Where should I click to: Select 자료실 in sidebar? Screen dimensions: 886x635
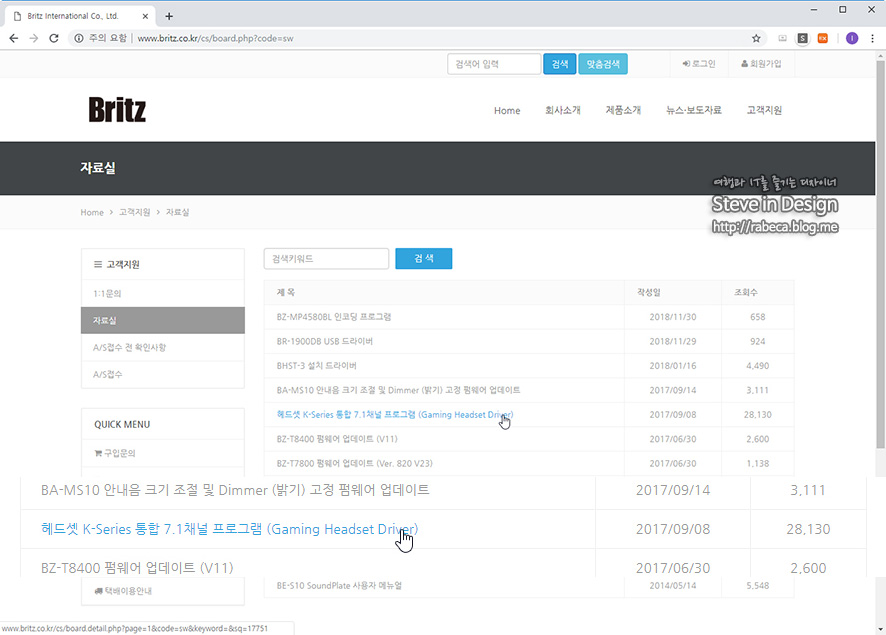pyautogui.click(x=163, y=320)
